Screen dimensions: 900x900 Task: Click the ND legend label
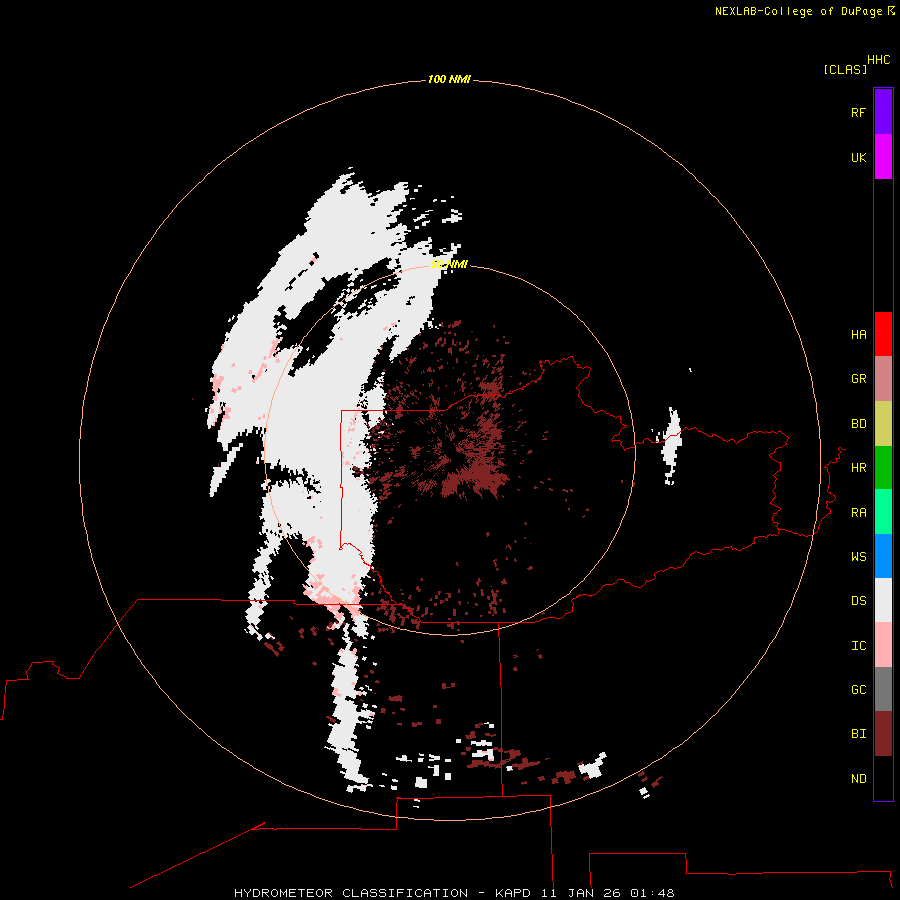pos(858,779)
